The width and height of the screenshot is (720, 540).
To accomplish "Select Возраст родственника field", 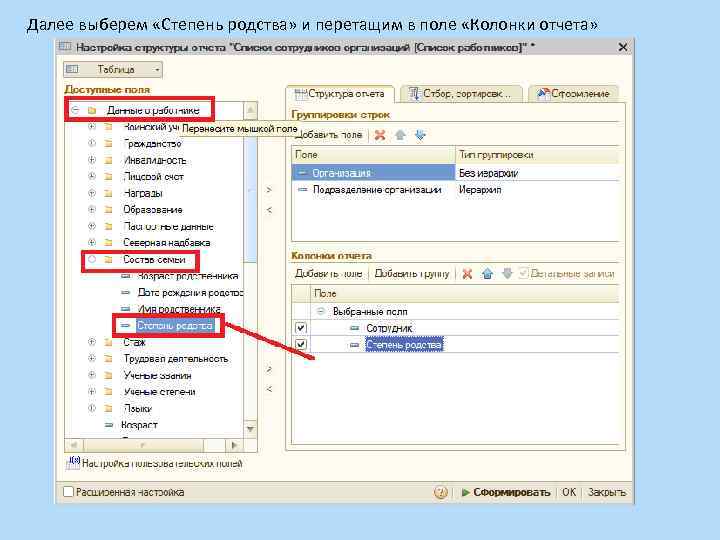I will 188,276.
